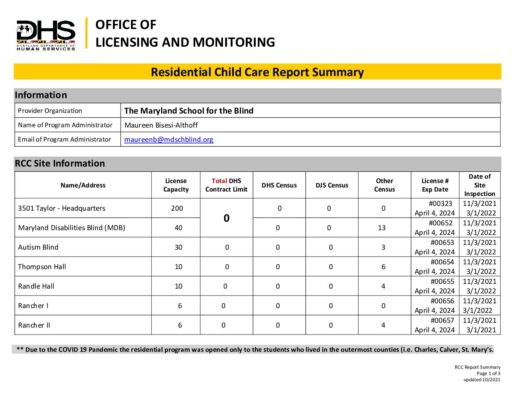Select 'Maryland Disabilities Blind (MDB)' row name
Screen dimensions: 518x400
72,228
